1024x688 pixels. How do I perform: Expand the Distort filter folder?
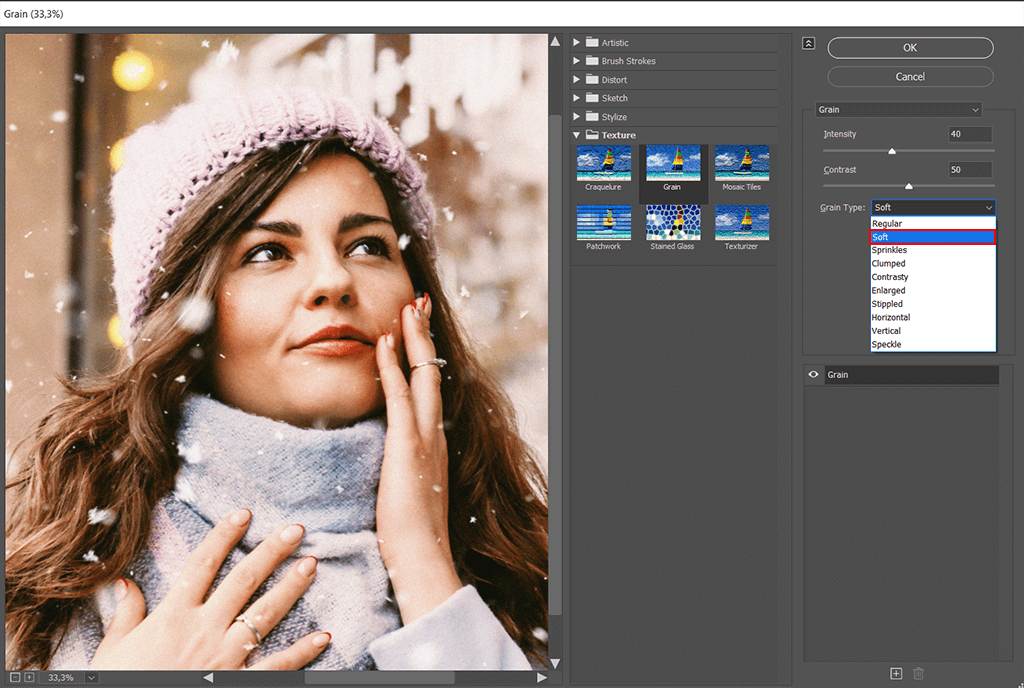pos(577,79)
